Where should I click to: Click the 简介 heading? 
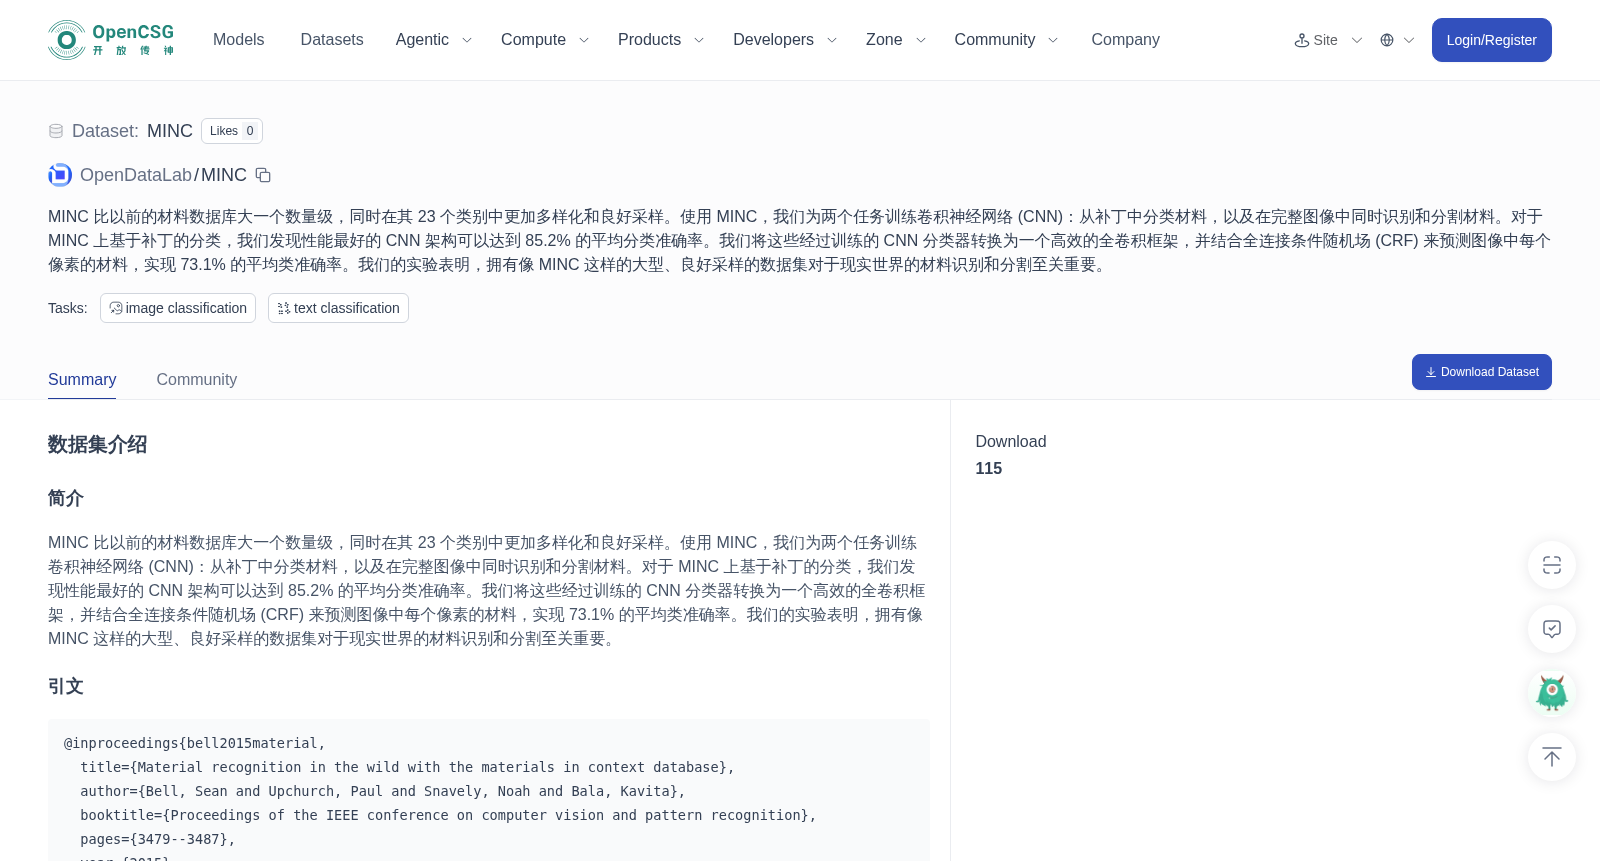[x=66, y=498]
